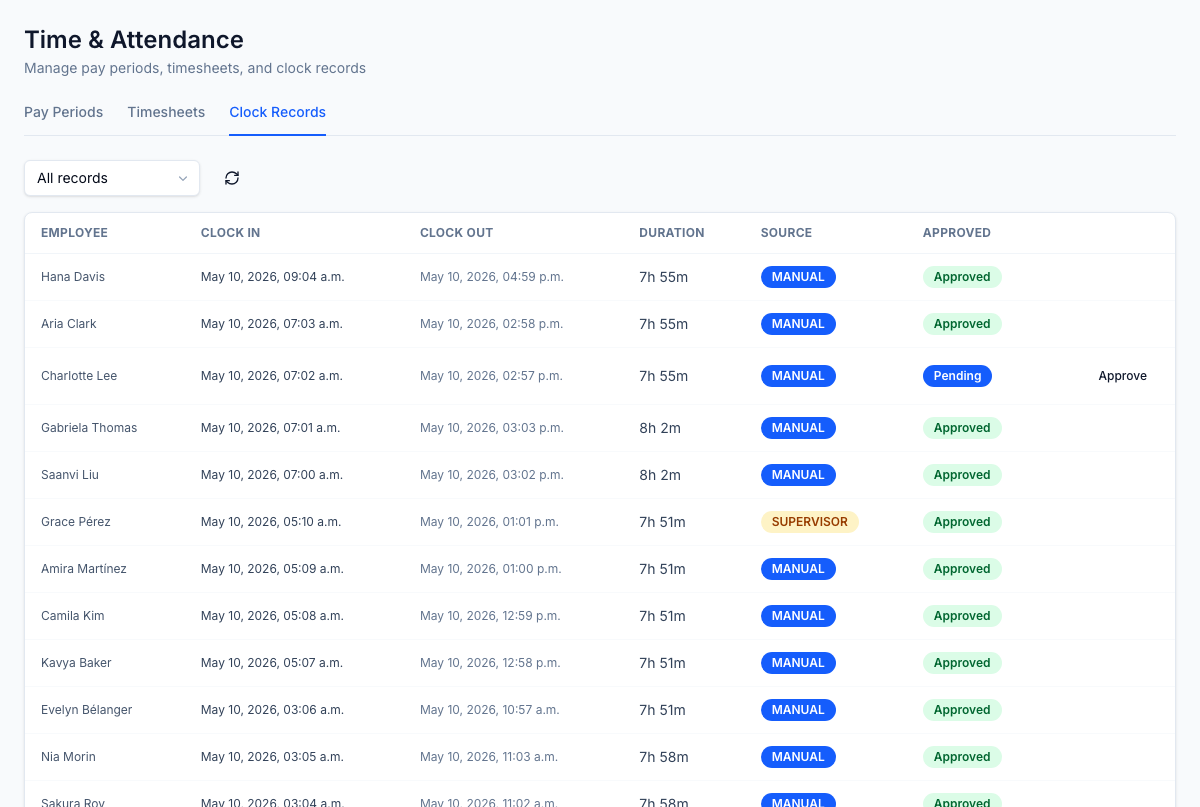Select employee name Nia Morin

click(68, 757)
